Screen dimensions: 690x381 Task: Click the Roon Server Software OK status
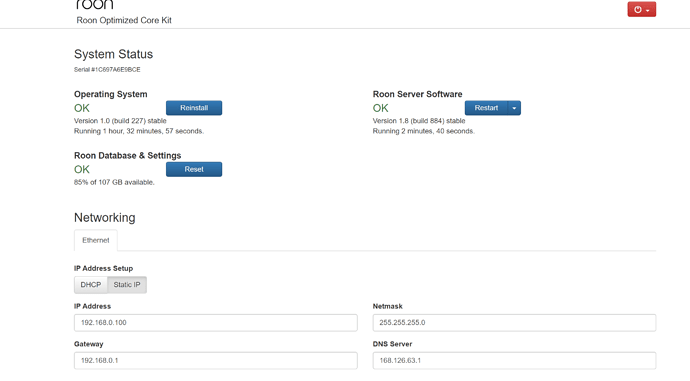coord(381,108)
